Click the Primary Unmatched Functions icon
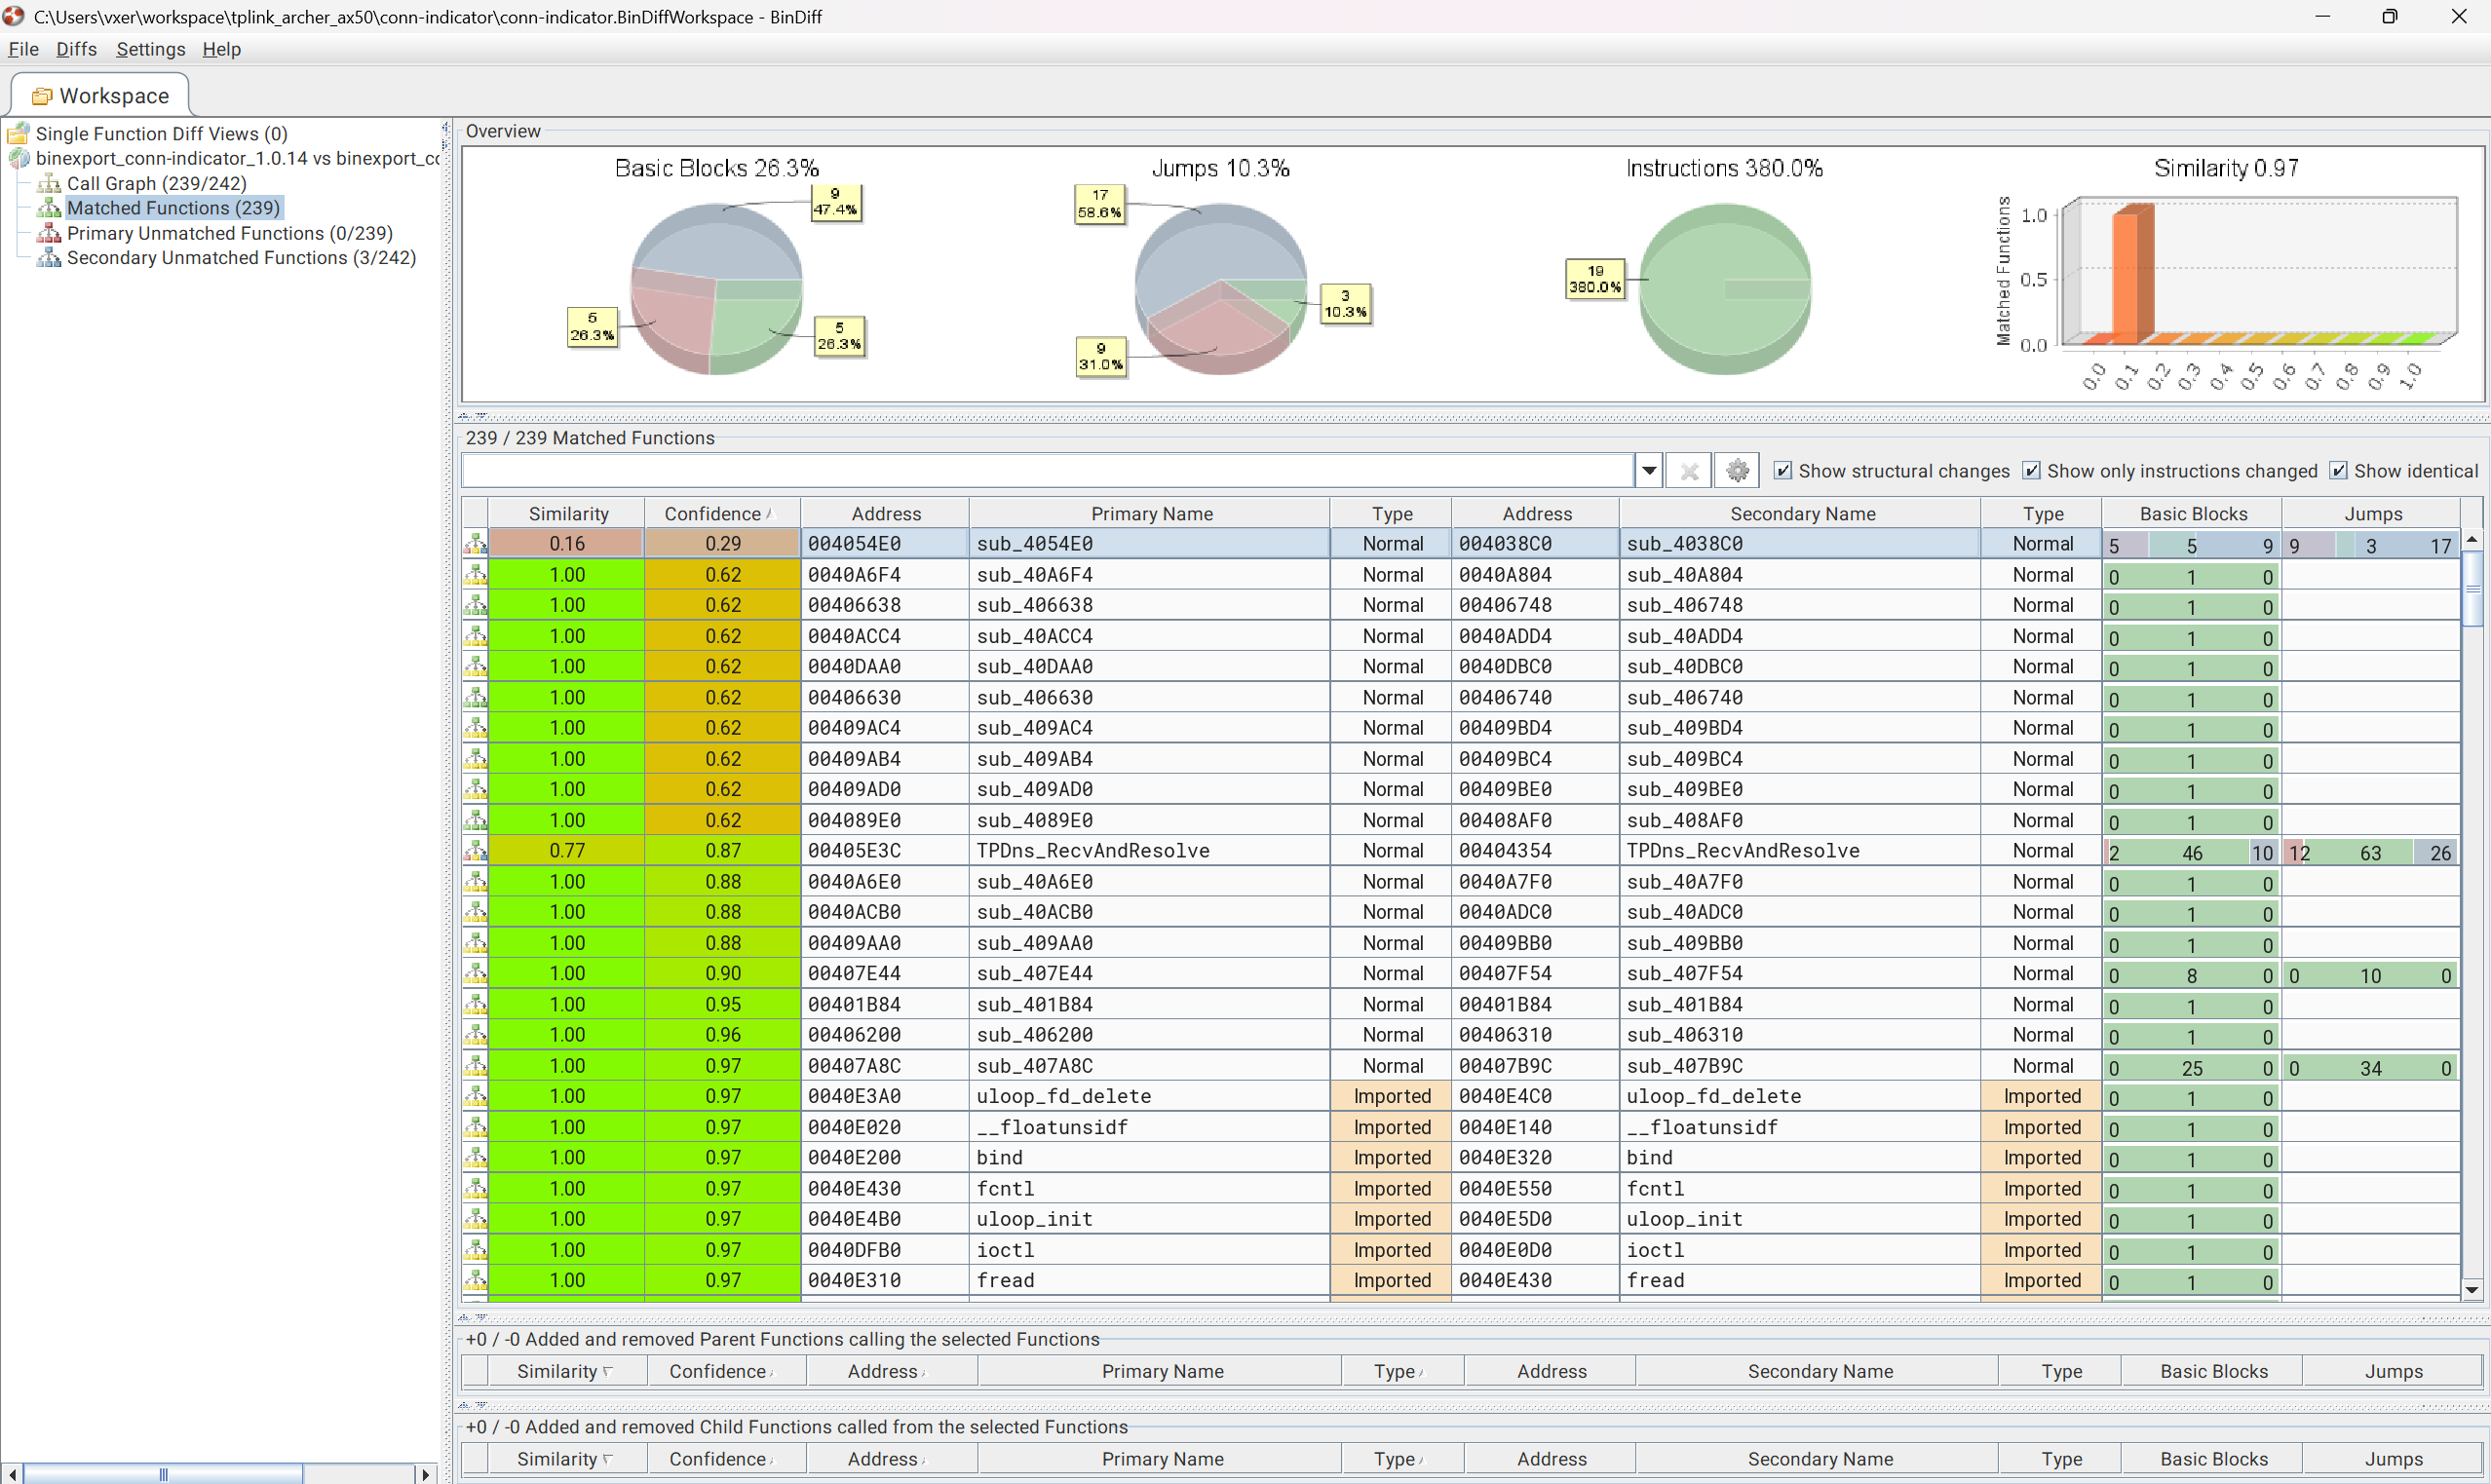Image resolution: width=2491 pixels, height=1484 pixels. (49, 233)
